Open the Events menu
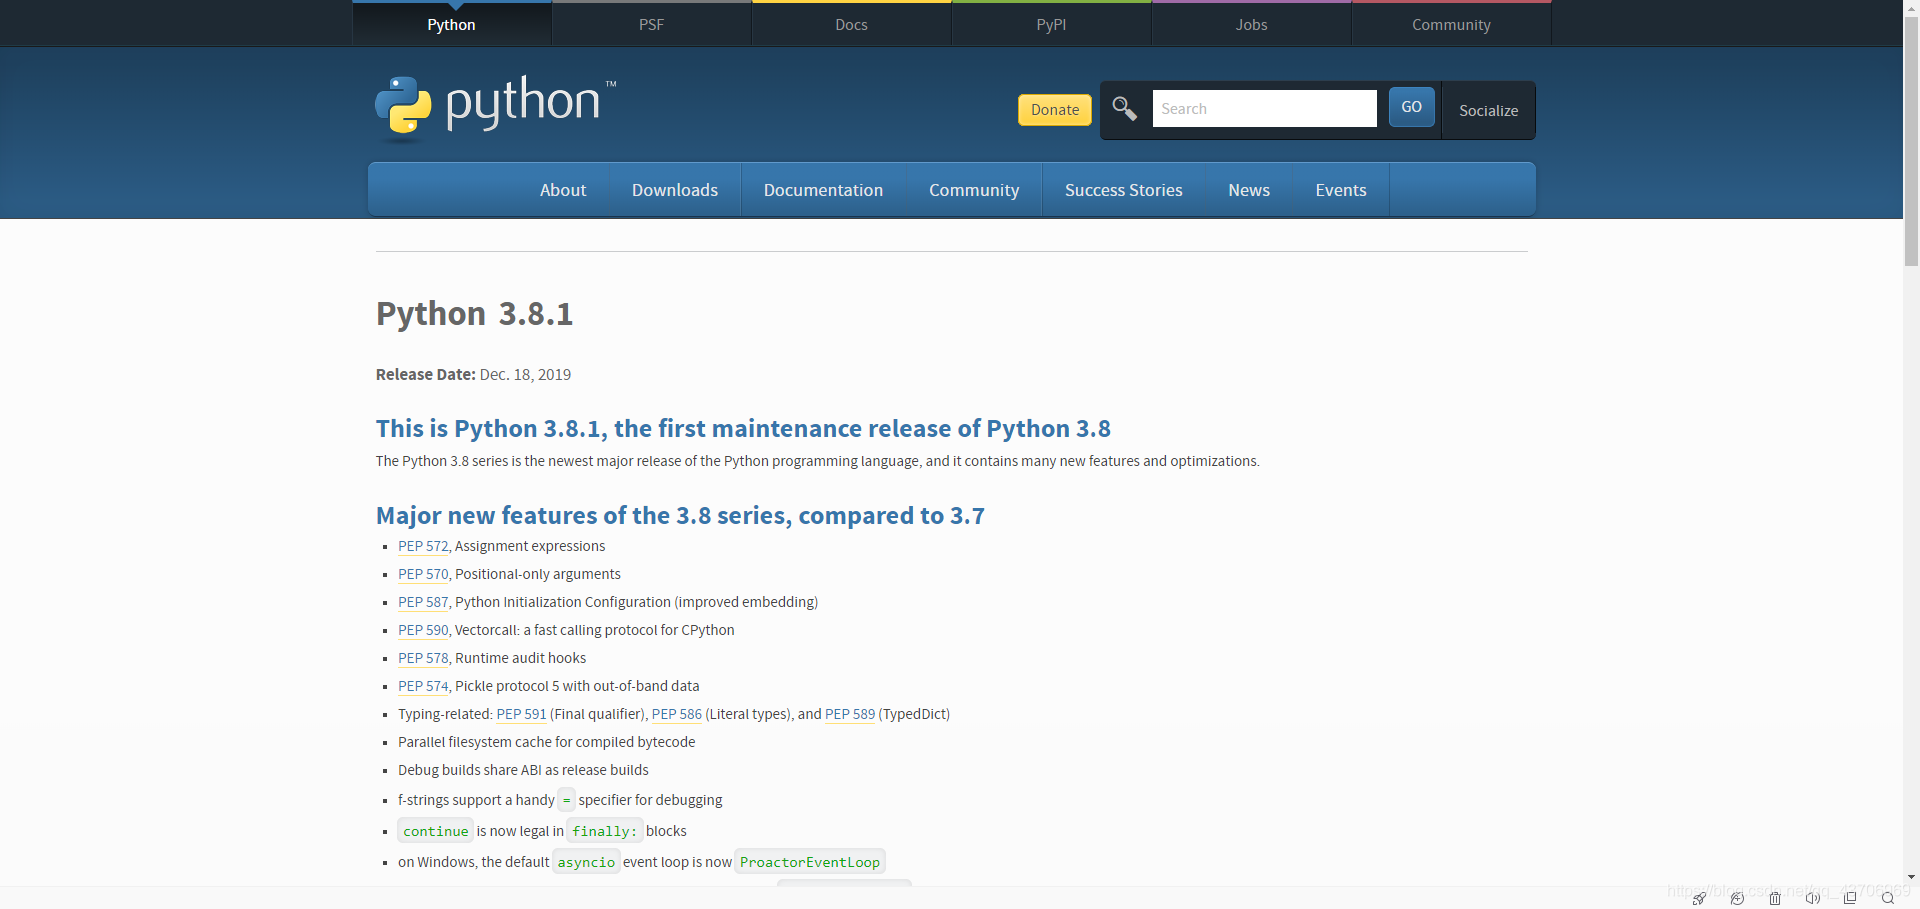This screenshot has width=1920, height=909. [1341, 190]
